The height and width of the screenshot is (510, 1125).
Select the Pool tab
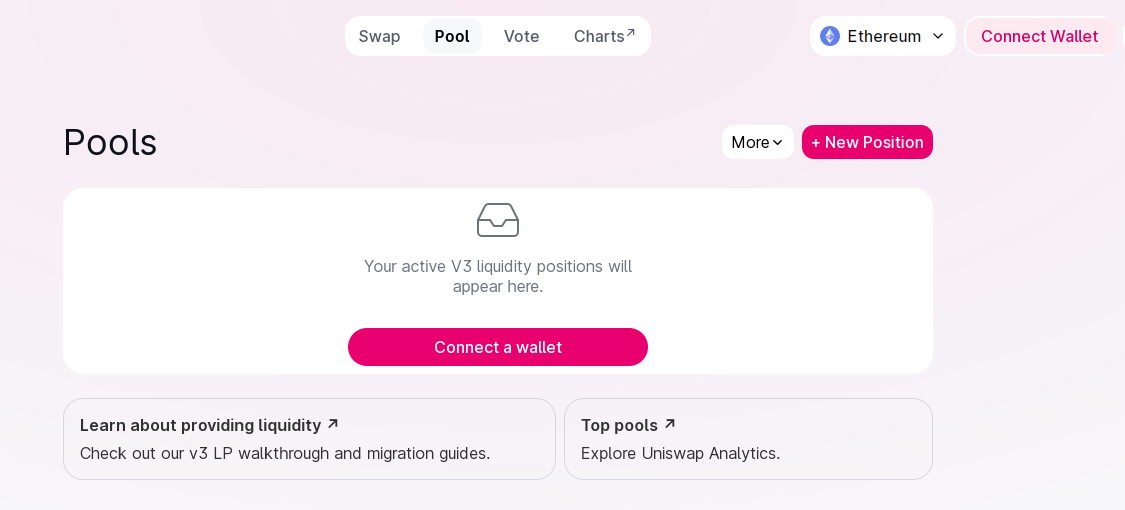tap(452, 36)
